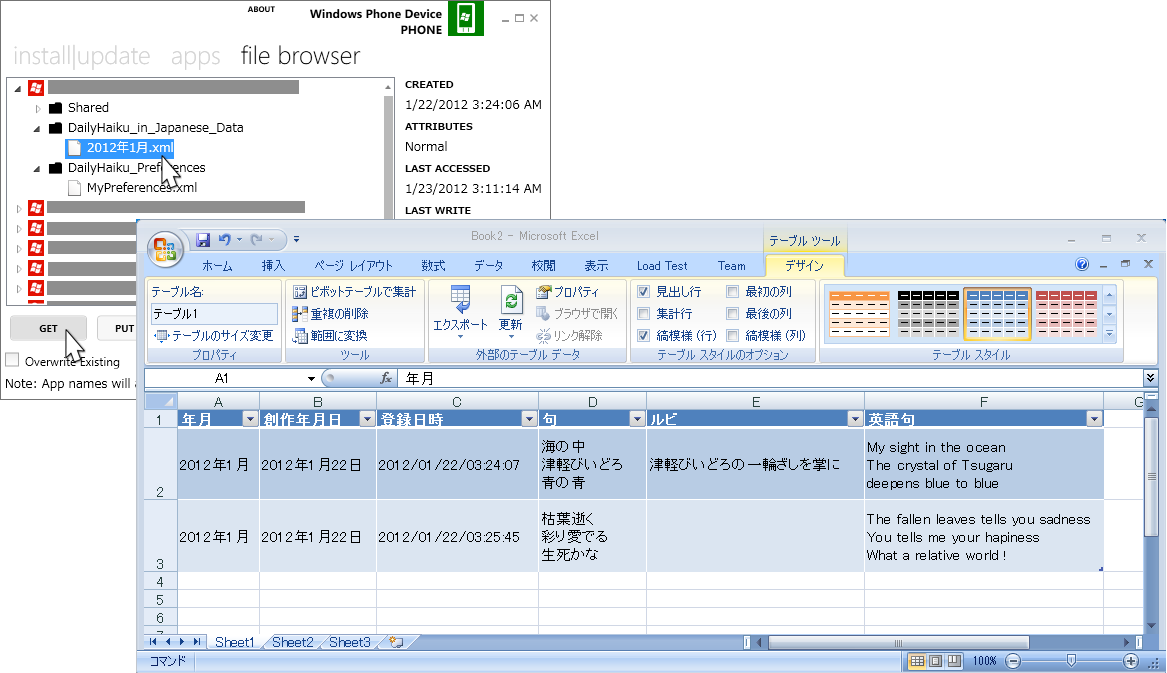Open the 句 column filter dropdown
The height and width of the screenshot is (673, 1167).
(x=637, y=419)
